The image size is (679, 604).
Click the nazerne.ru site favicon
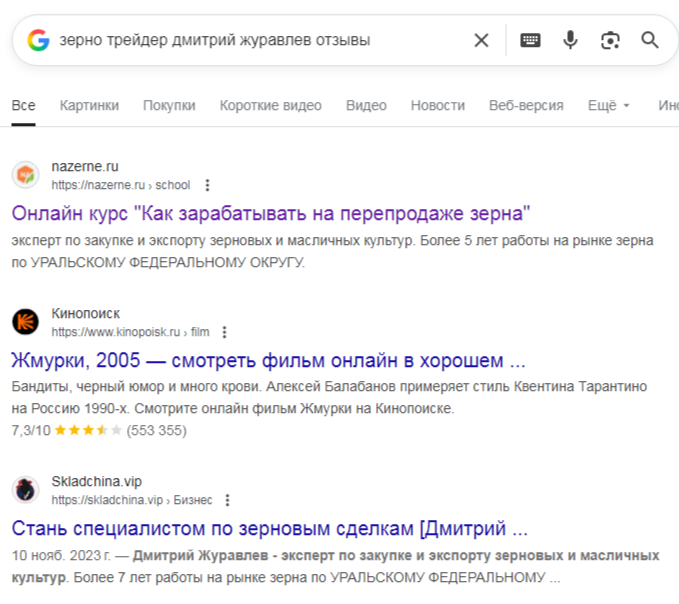point(25,175)
